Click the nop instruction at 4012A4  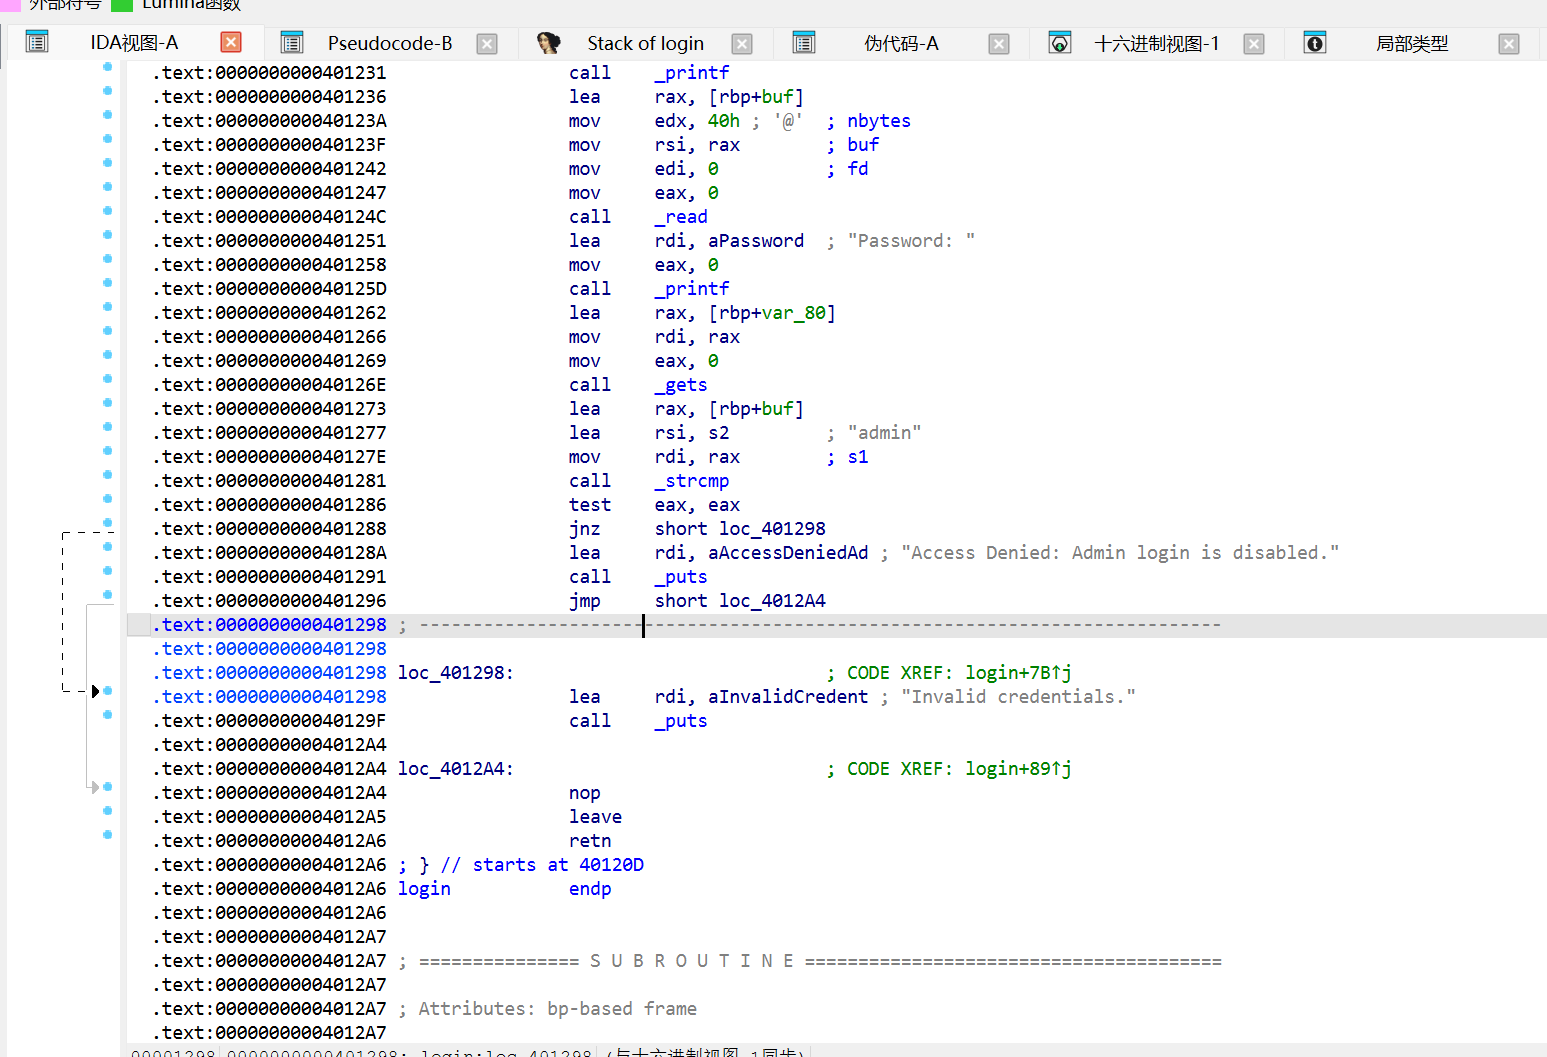point(585,793)
